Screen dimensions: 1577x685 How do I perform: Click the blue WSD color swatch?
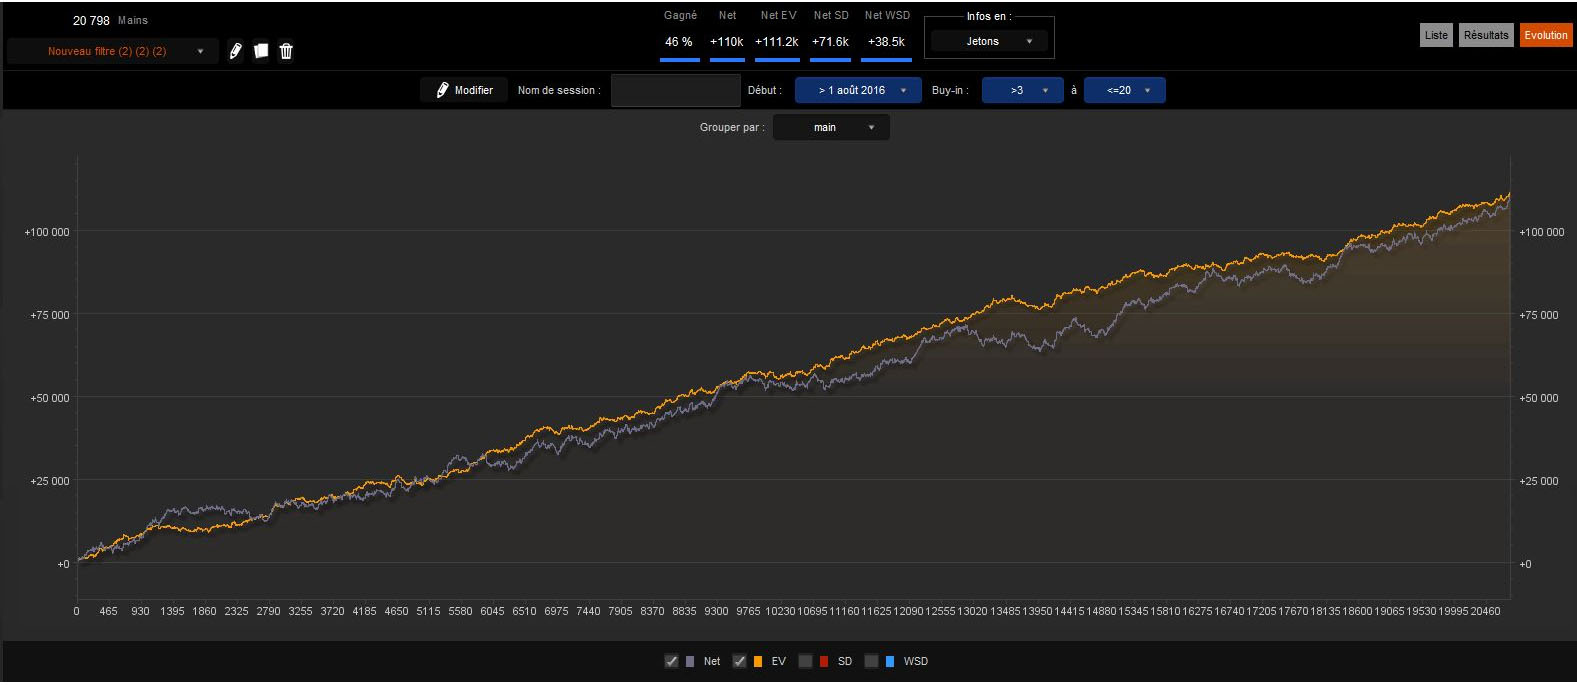coord(890,661)
